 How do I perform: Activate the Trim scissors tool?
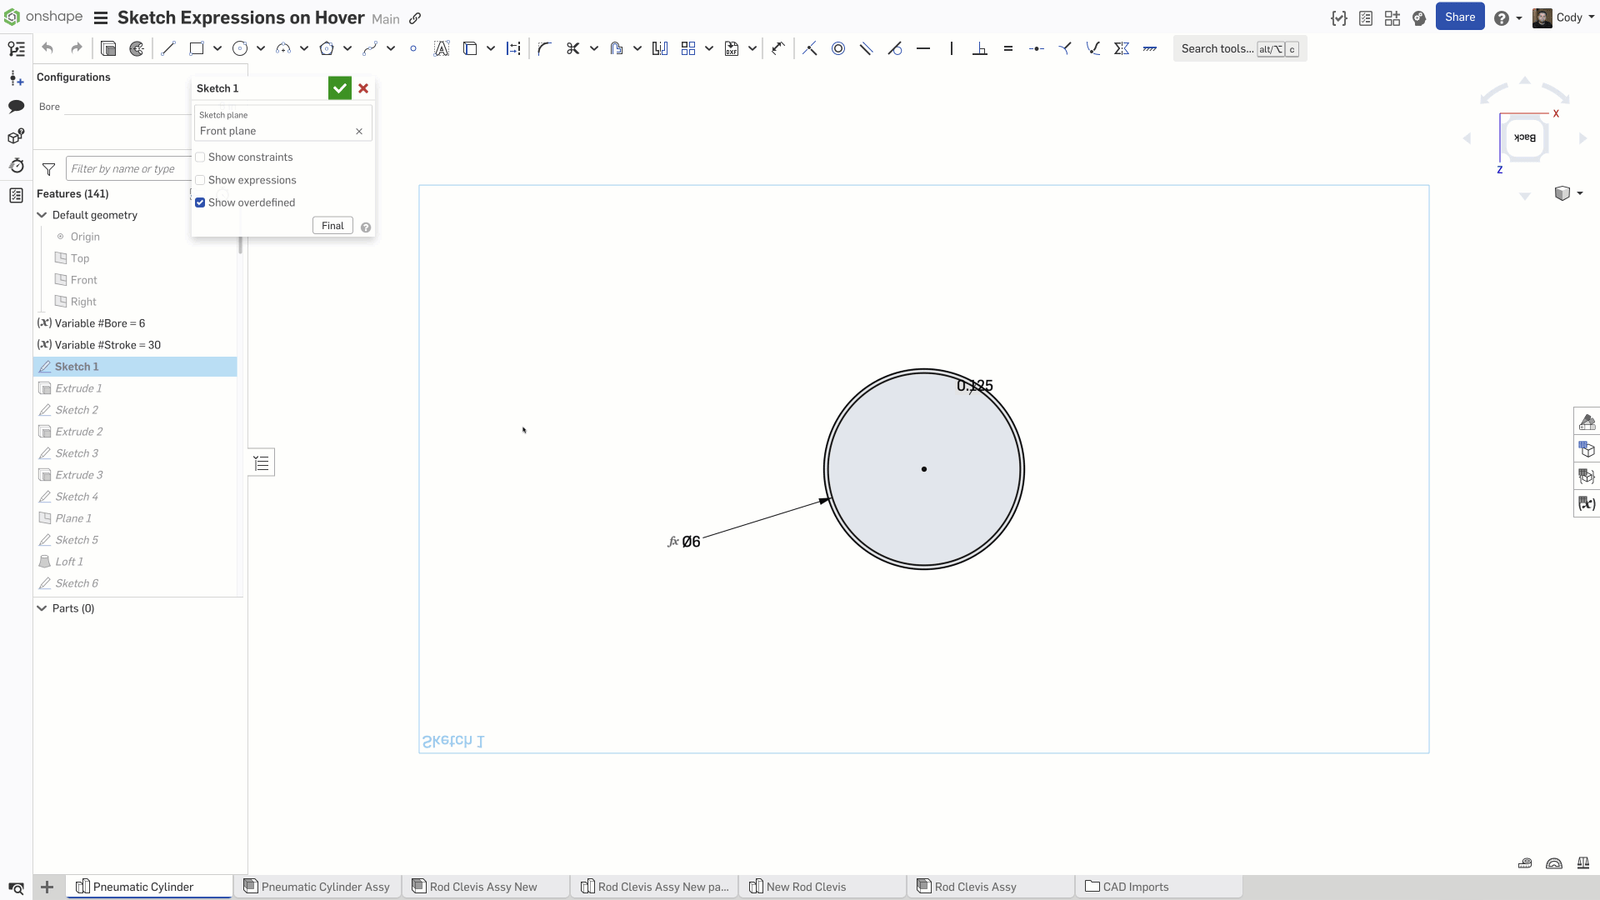[x=573, y=48]
